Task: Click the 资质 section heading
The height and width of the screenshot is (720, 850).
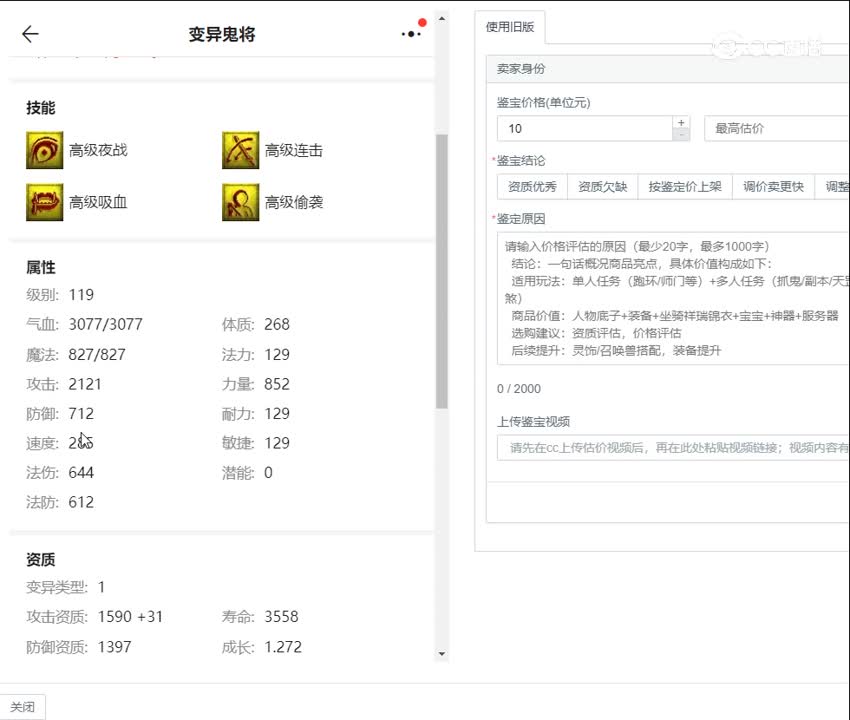Action: pos(41,560)
